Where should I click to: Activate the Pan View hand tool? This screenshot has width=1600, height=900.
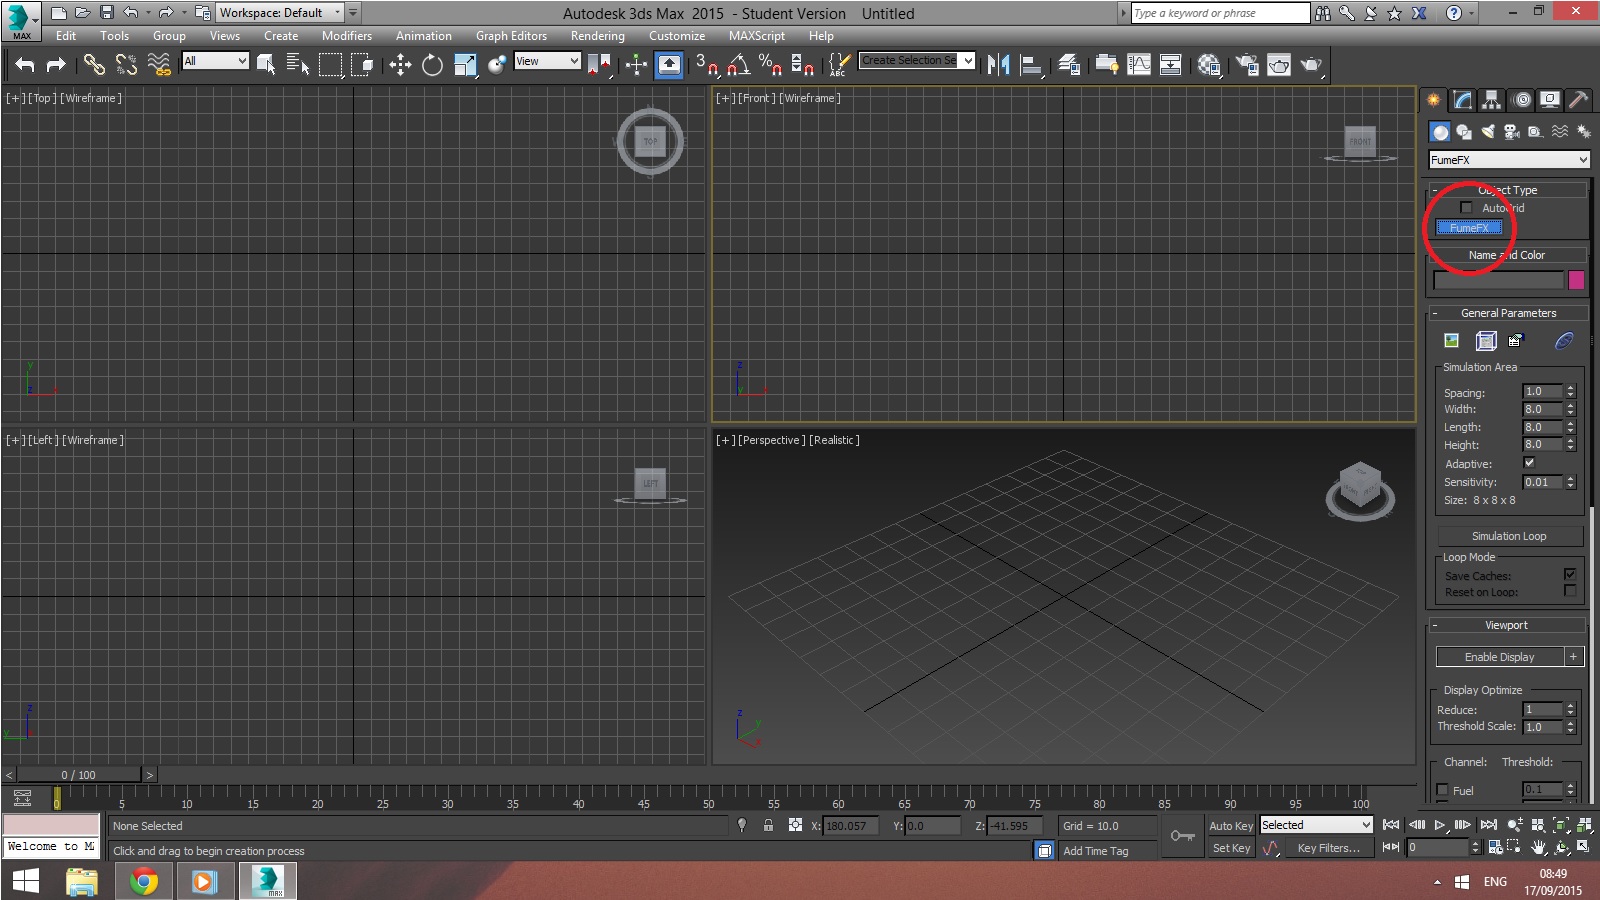1538,847
